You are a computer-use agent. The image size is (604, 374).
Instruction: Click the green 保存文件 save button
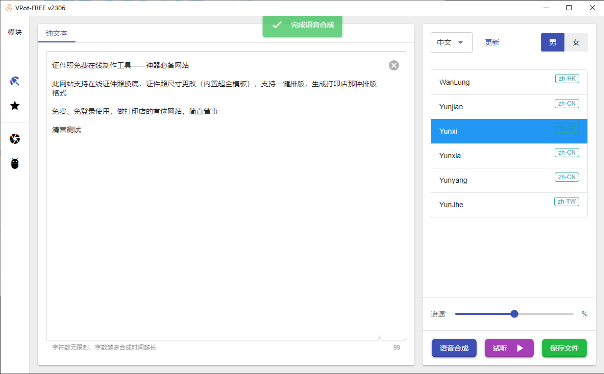click(564, 348)
